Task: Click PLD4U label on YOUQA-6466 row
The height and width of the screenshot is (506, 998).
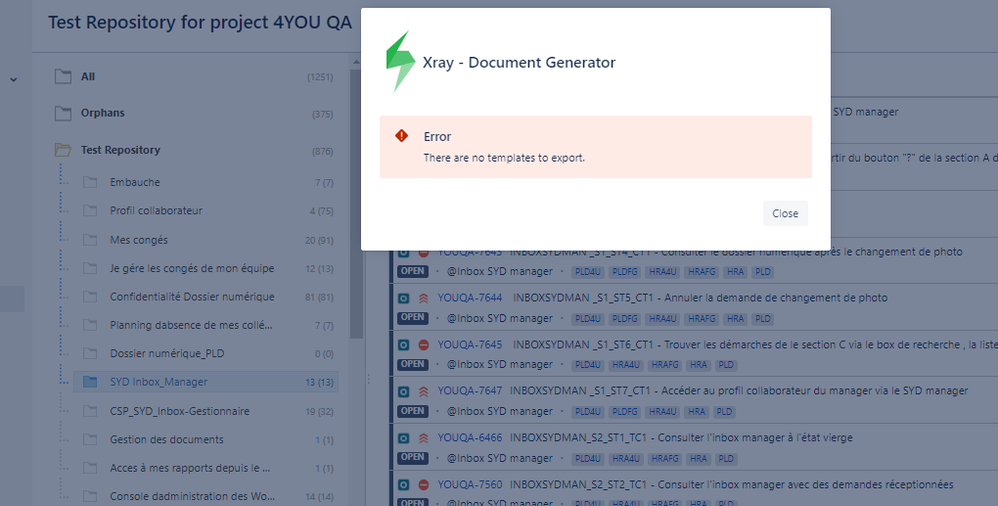Action: click(x=587, y=458)
